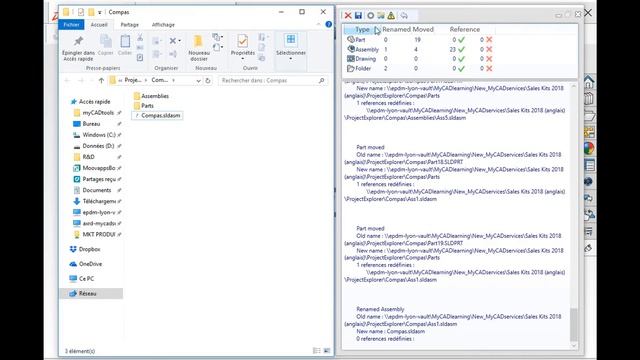Switch to the Accueil ribbon tab
The height and width of the screenshot is (360, 640).
99,24
